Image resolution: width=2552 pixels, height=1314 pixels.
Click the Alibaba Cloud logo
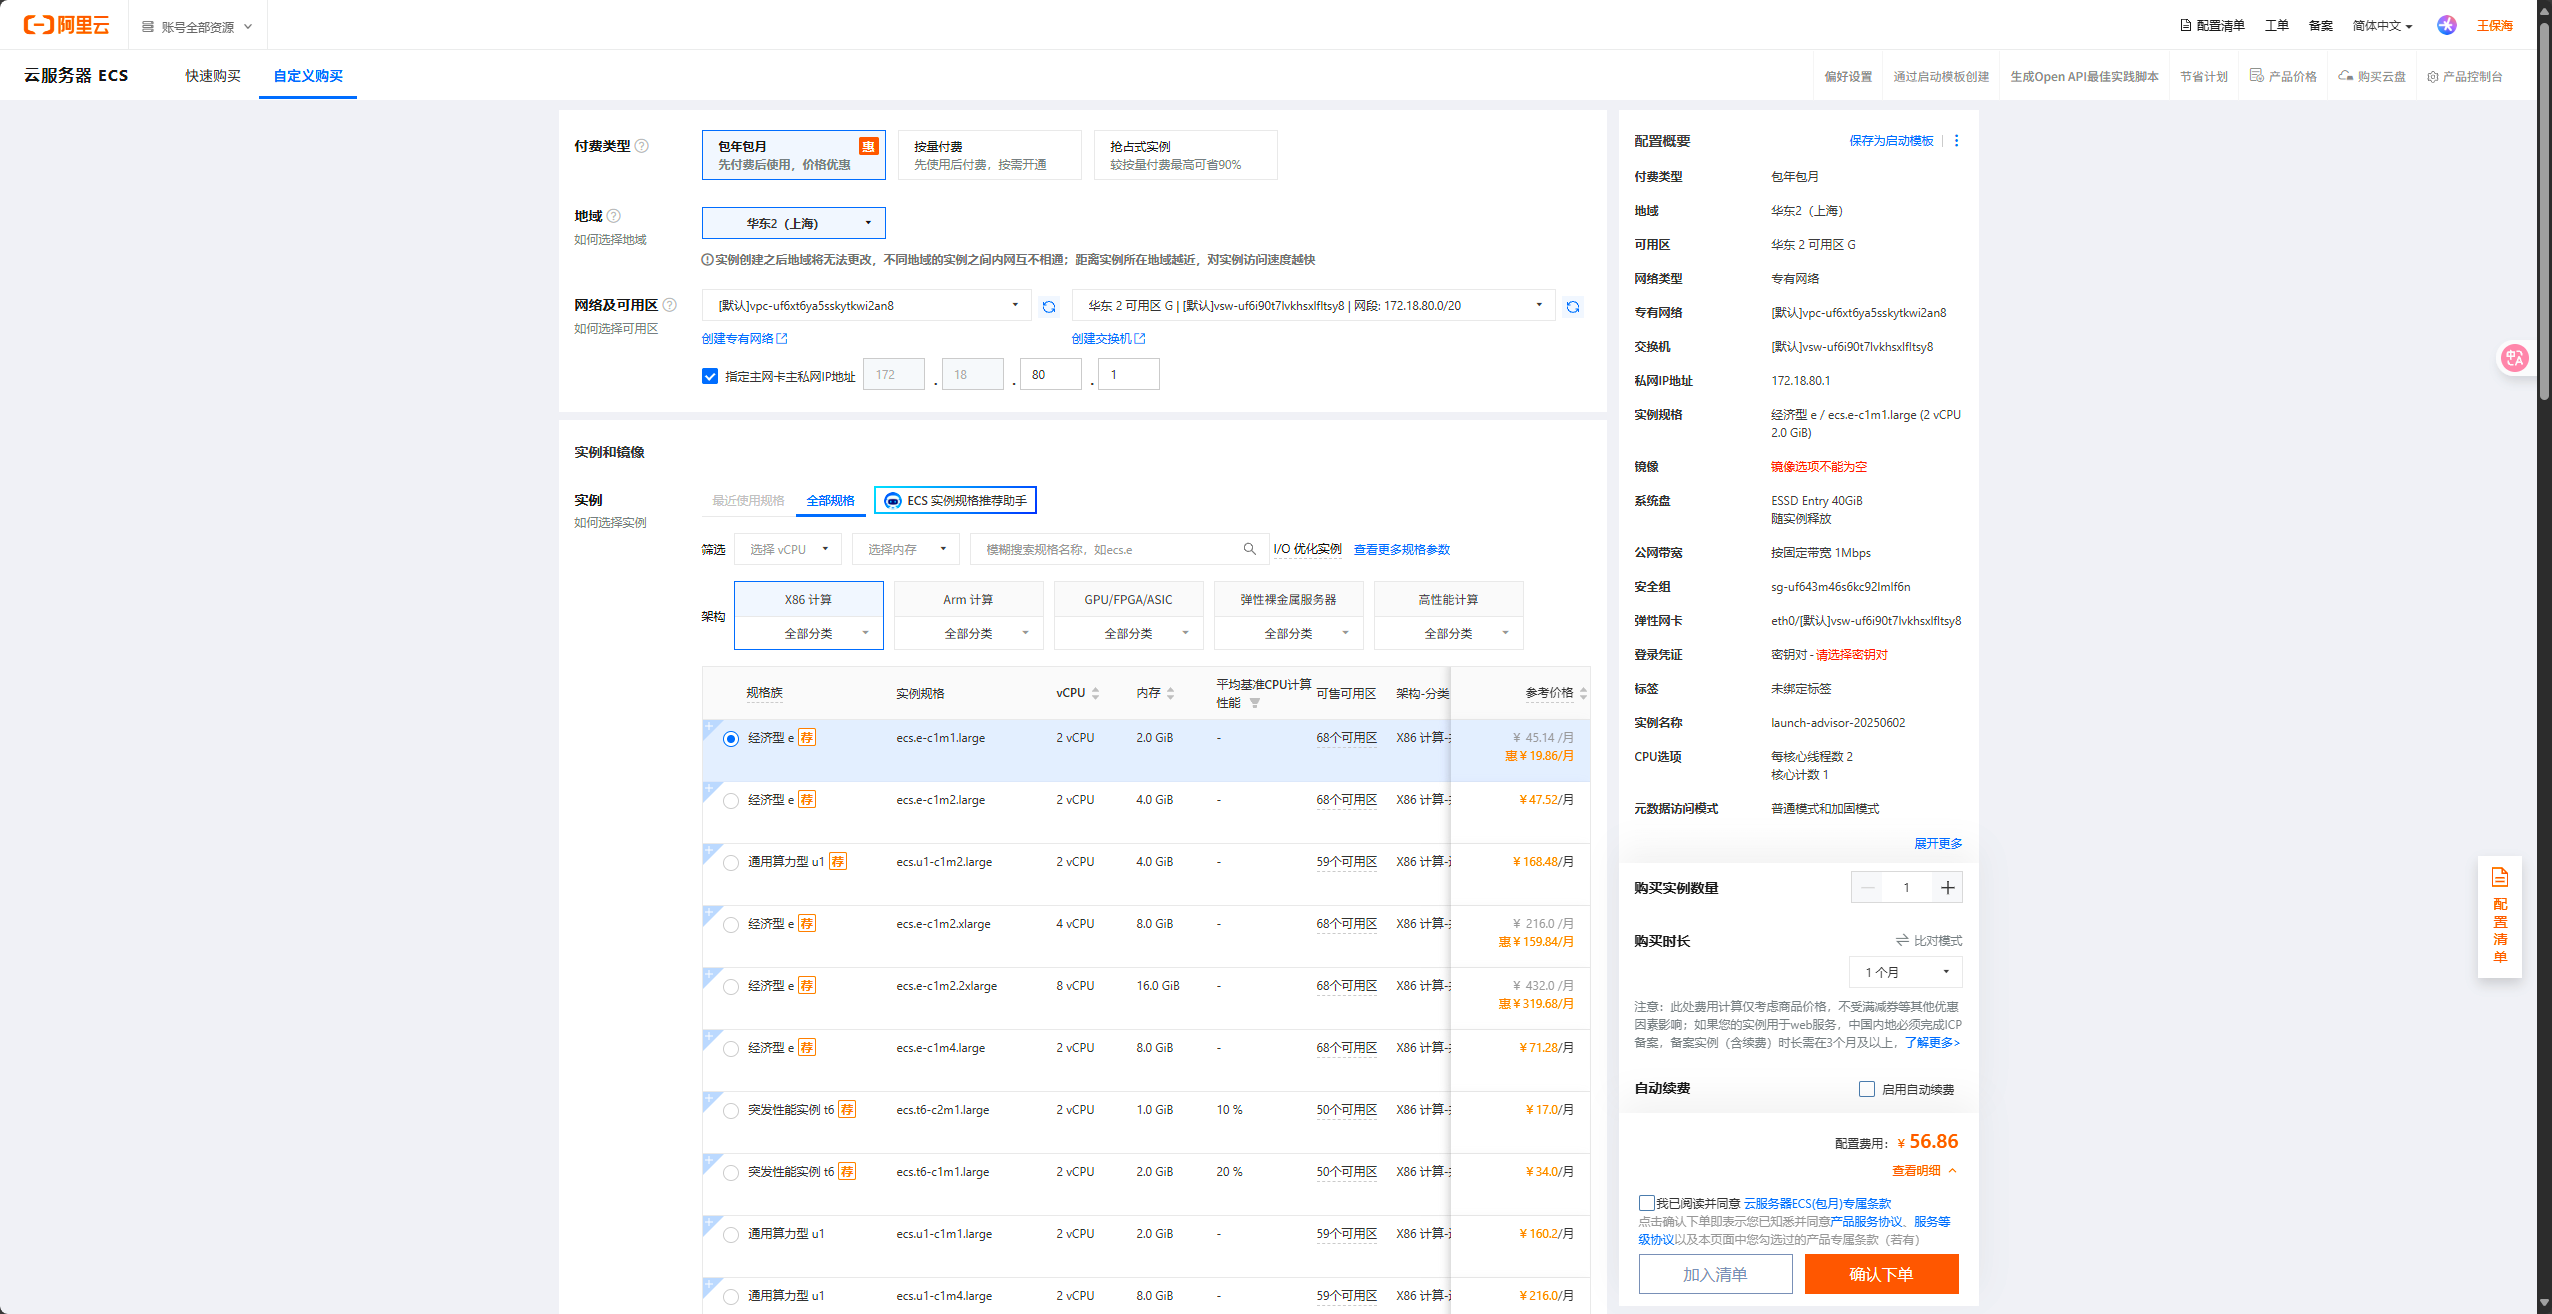pos(66,25)
